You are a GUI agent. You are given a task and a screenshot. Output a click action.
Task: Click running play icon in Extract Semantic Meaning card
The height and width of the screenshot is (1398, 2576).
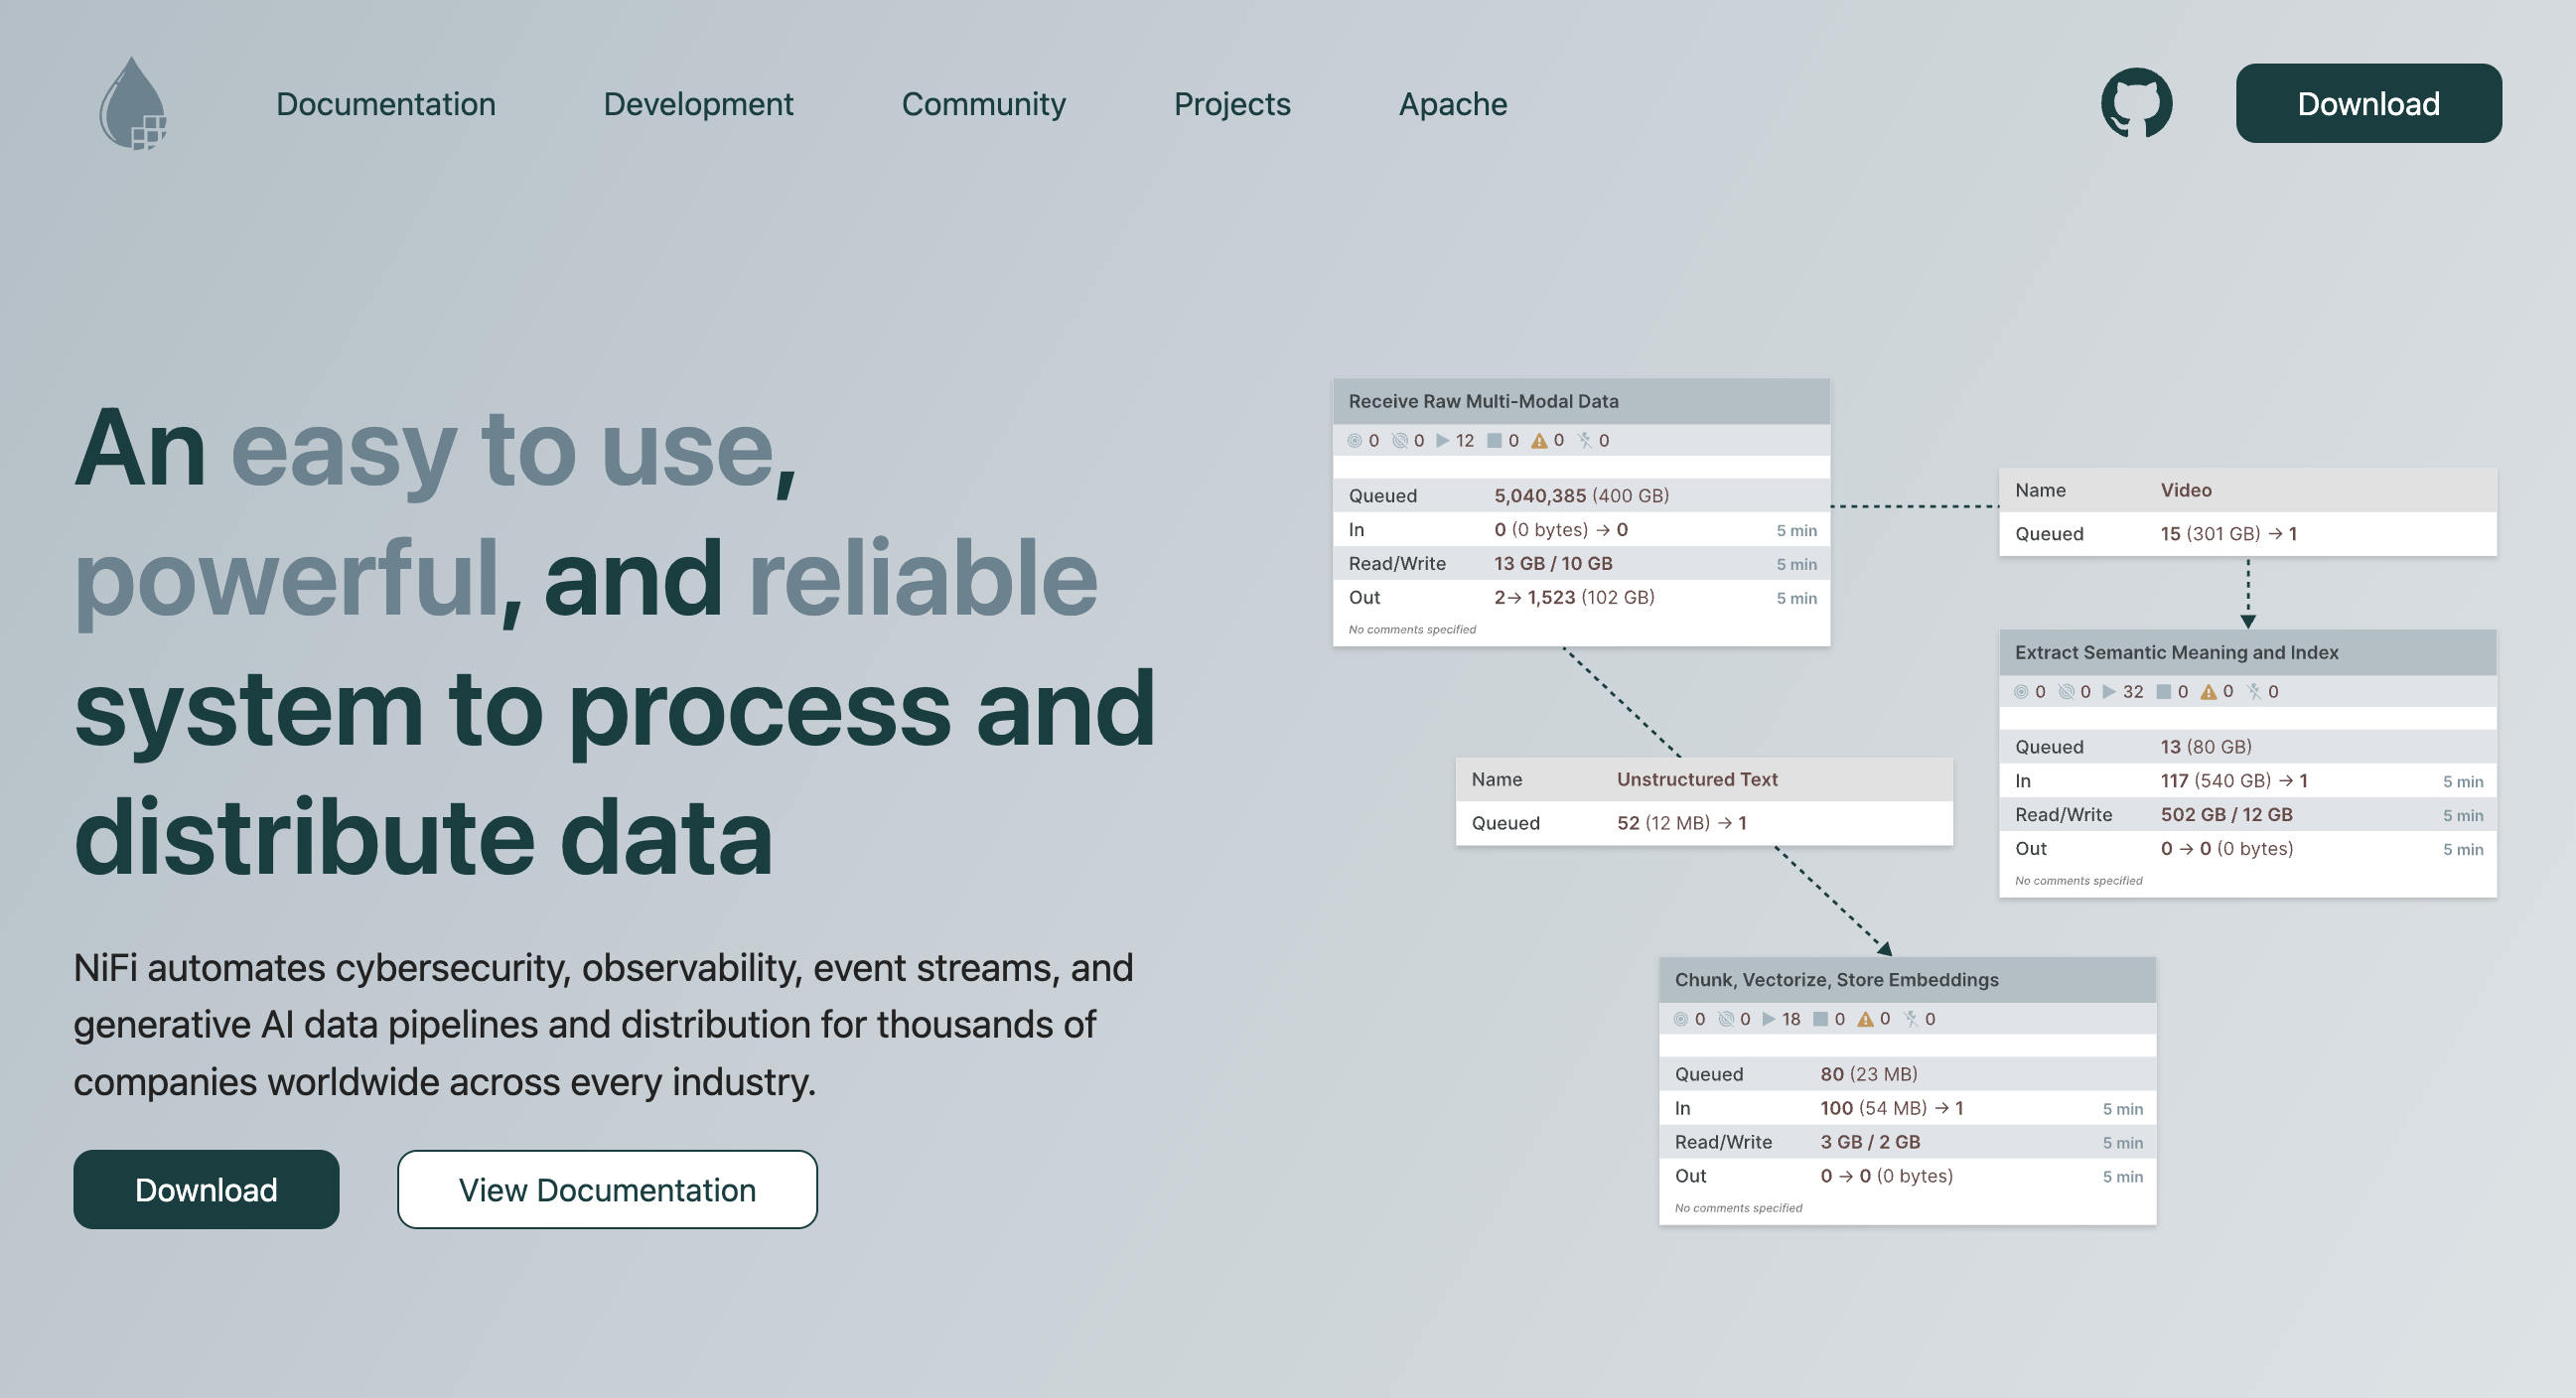tap(2109, 691)
